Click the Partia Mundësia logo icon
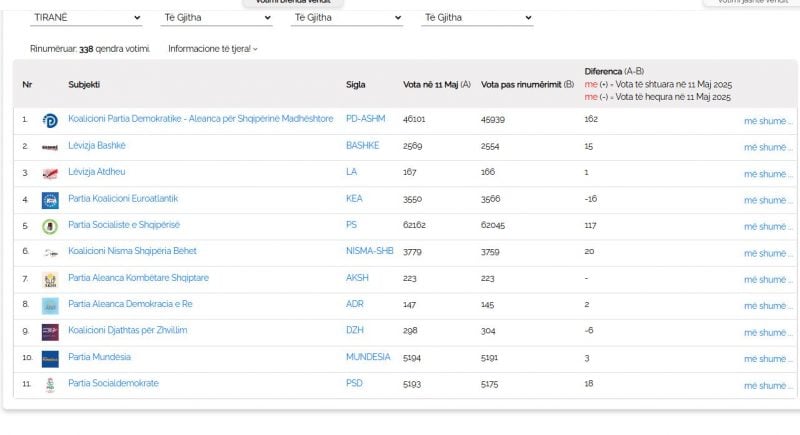The image size is (800, 435). [x=50, y=359]
